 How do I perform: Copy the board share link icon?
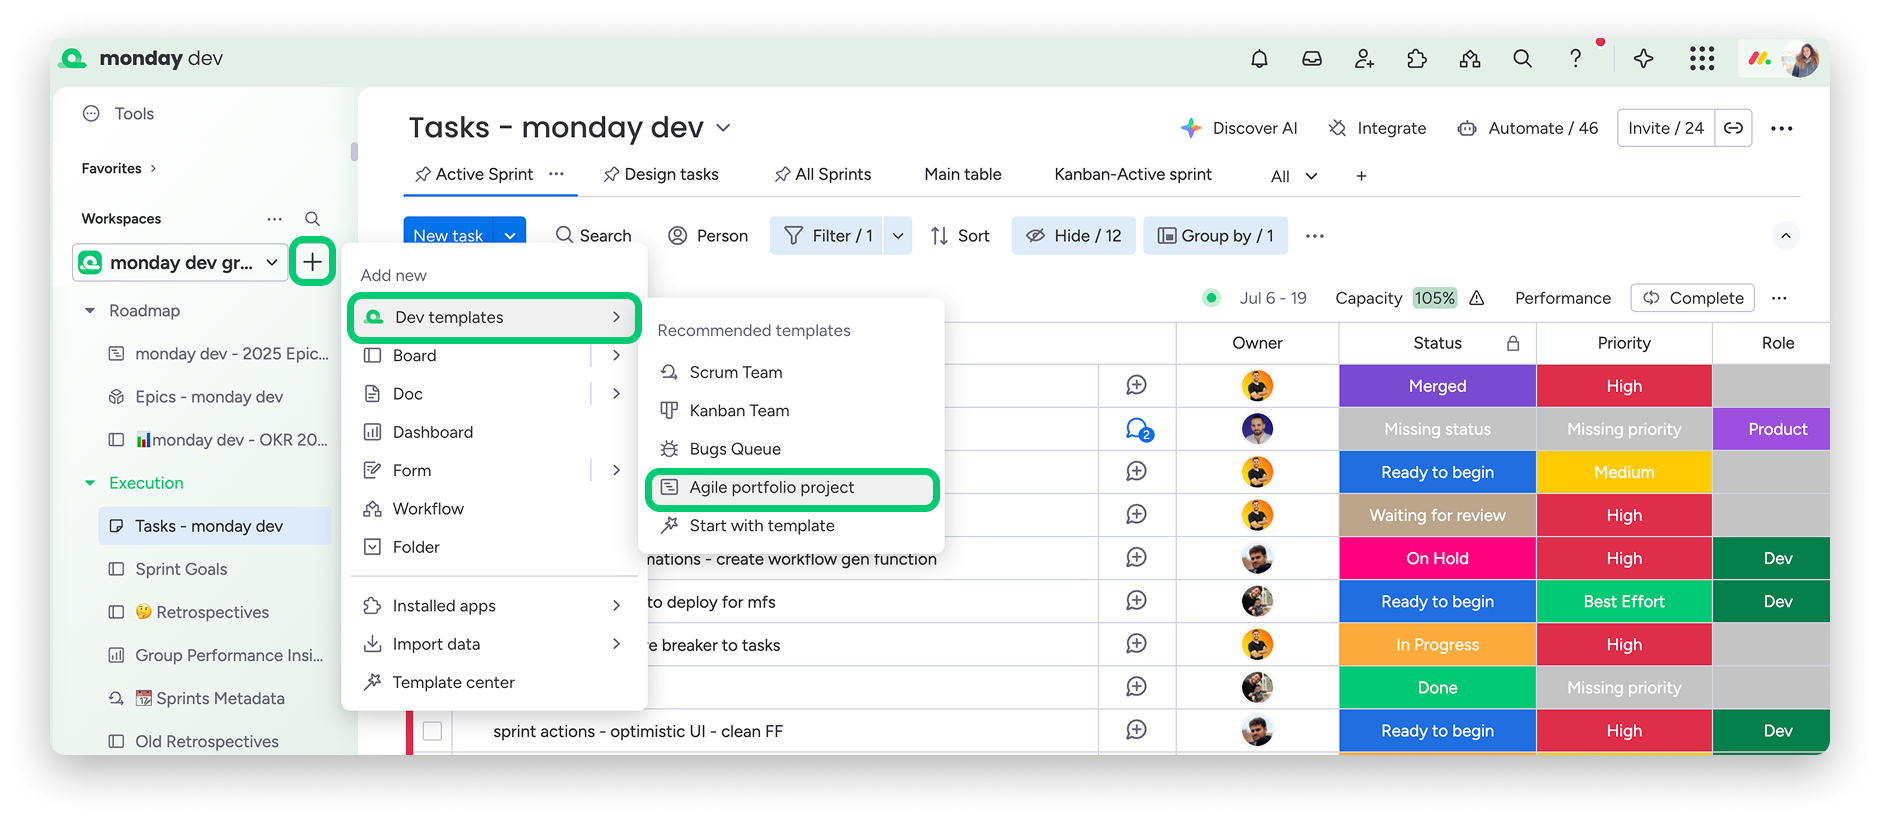pos(1733,128)
